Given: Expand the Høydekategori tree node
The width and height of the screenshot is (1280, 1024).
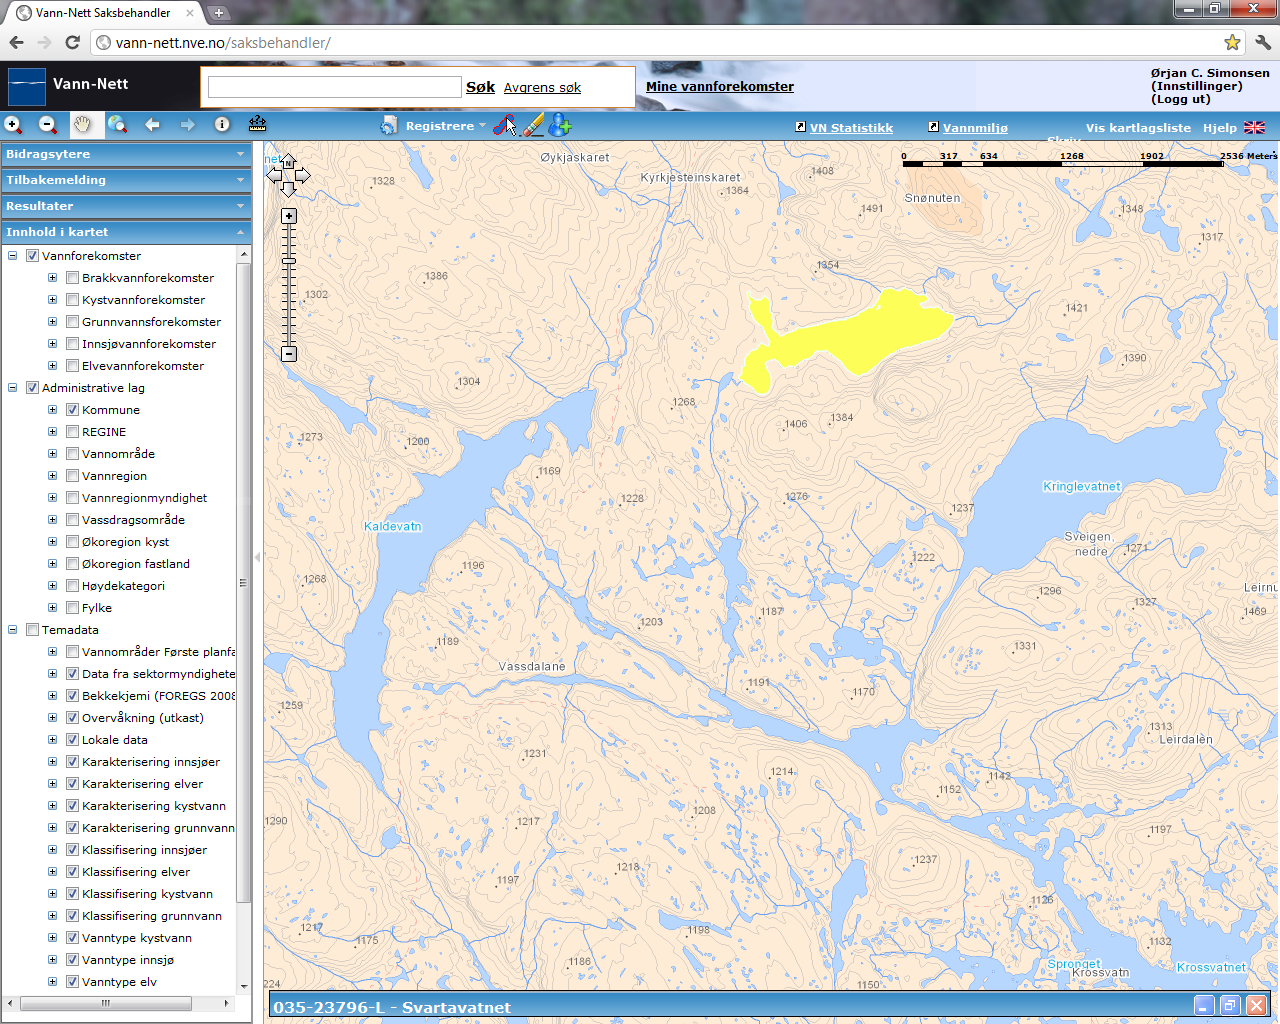Looking at the screenshot, I should pos(52,586).
